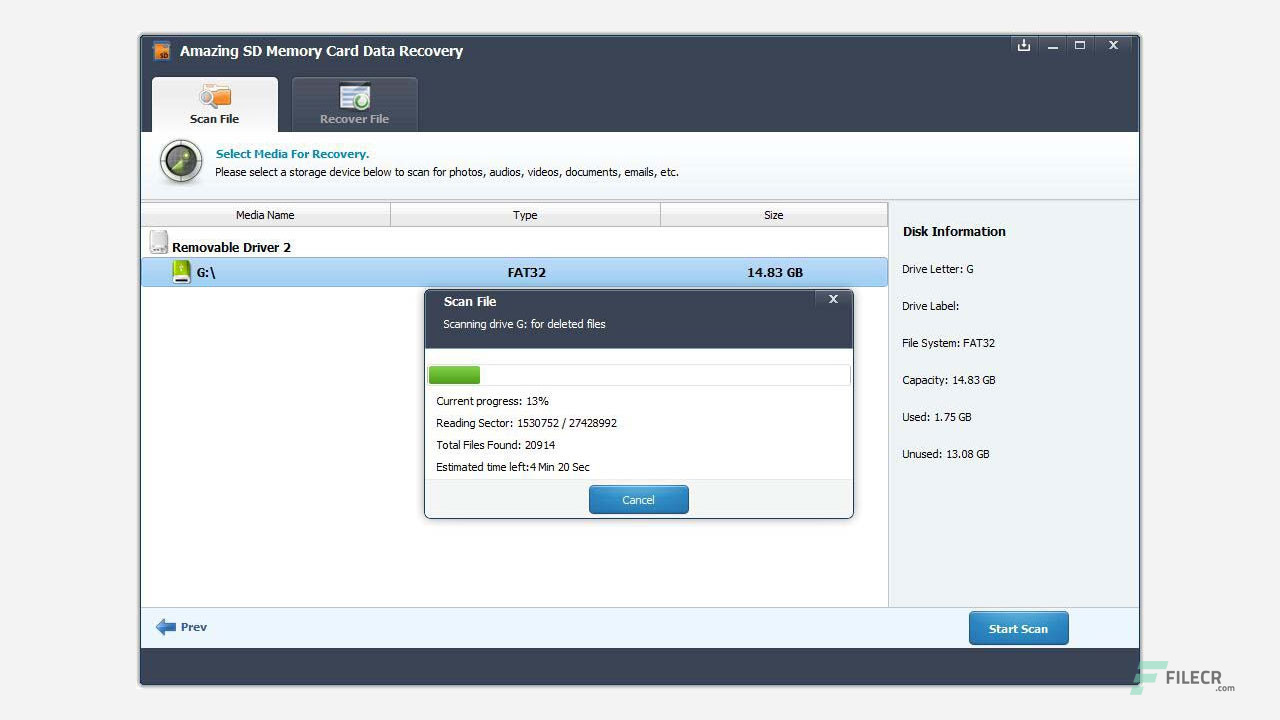Screen dimensions: 1280x720
Task: Go back with the Prev arrow icon
Action: point(166,627)
